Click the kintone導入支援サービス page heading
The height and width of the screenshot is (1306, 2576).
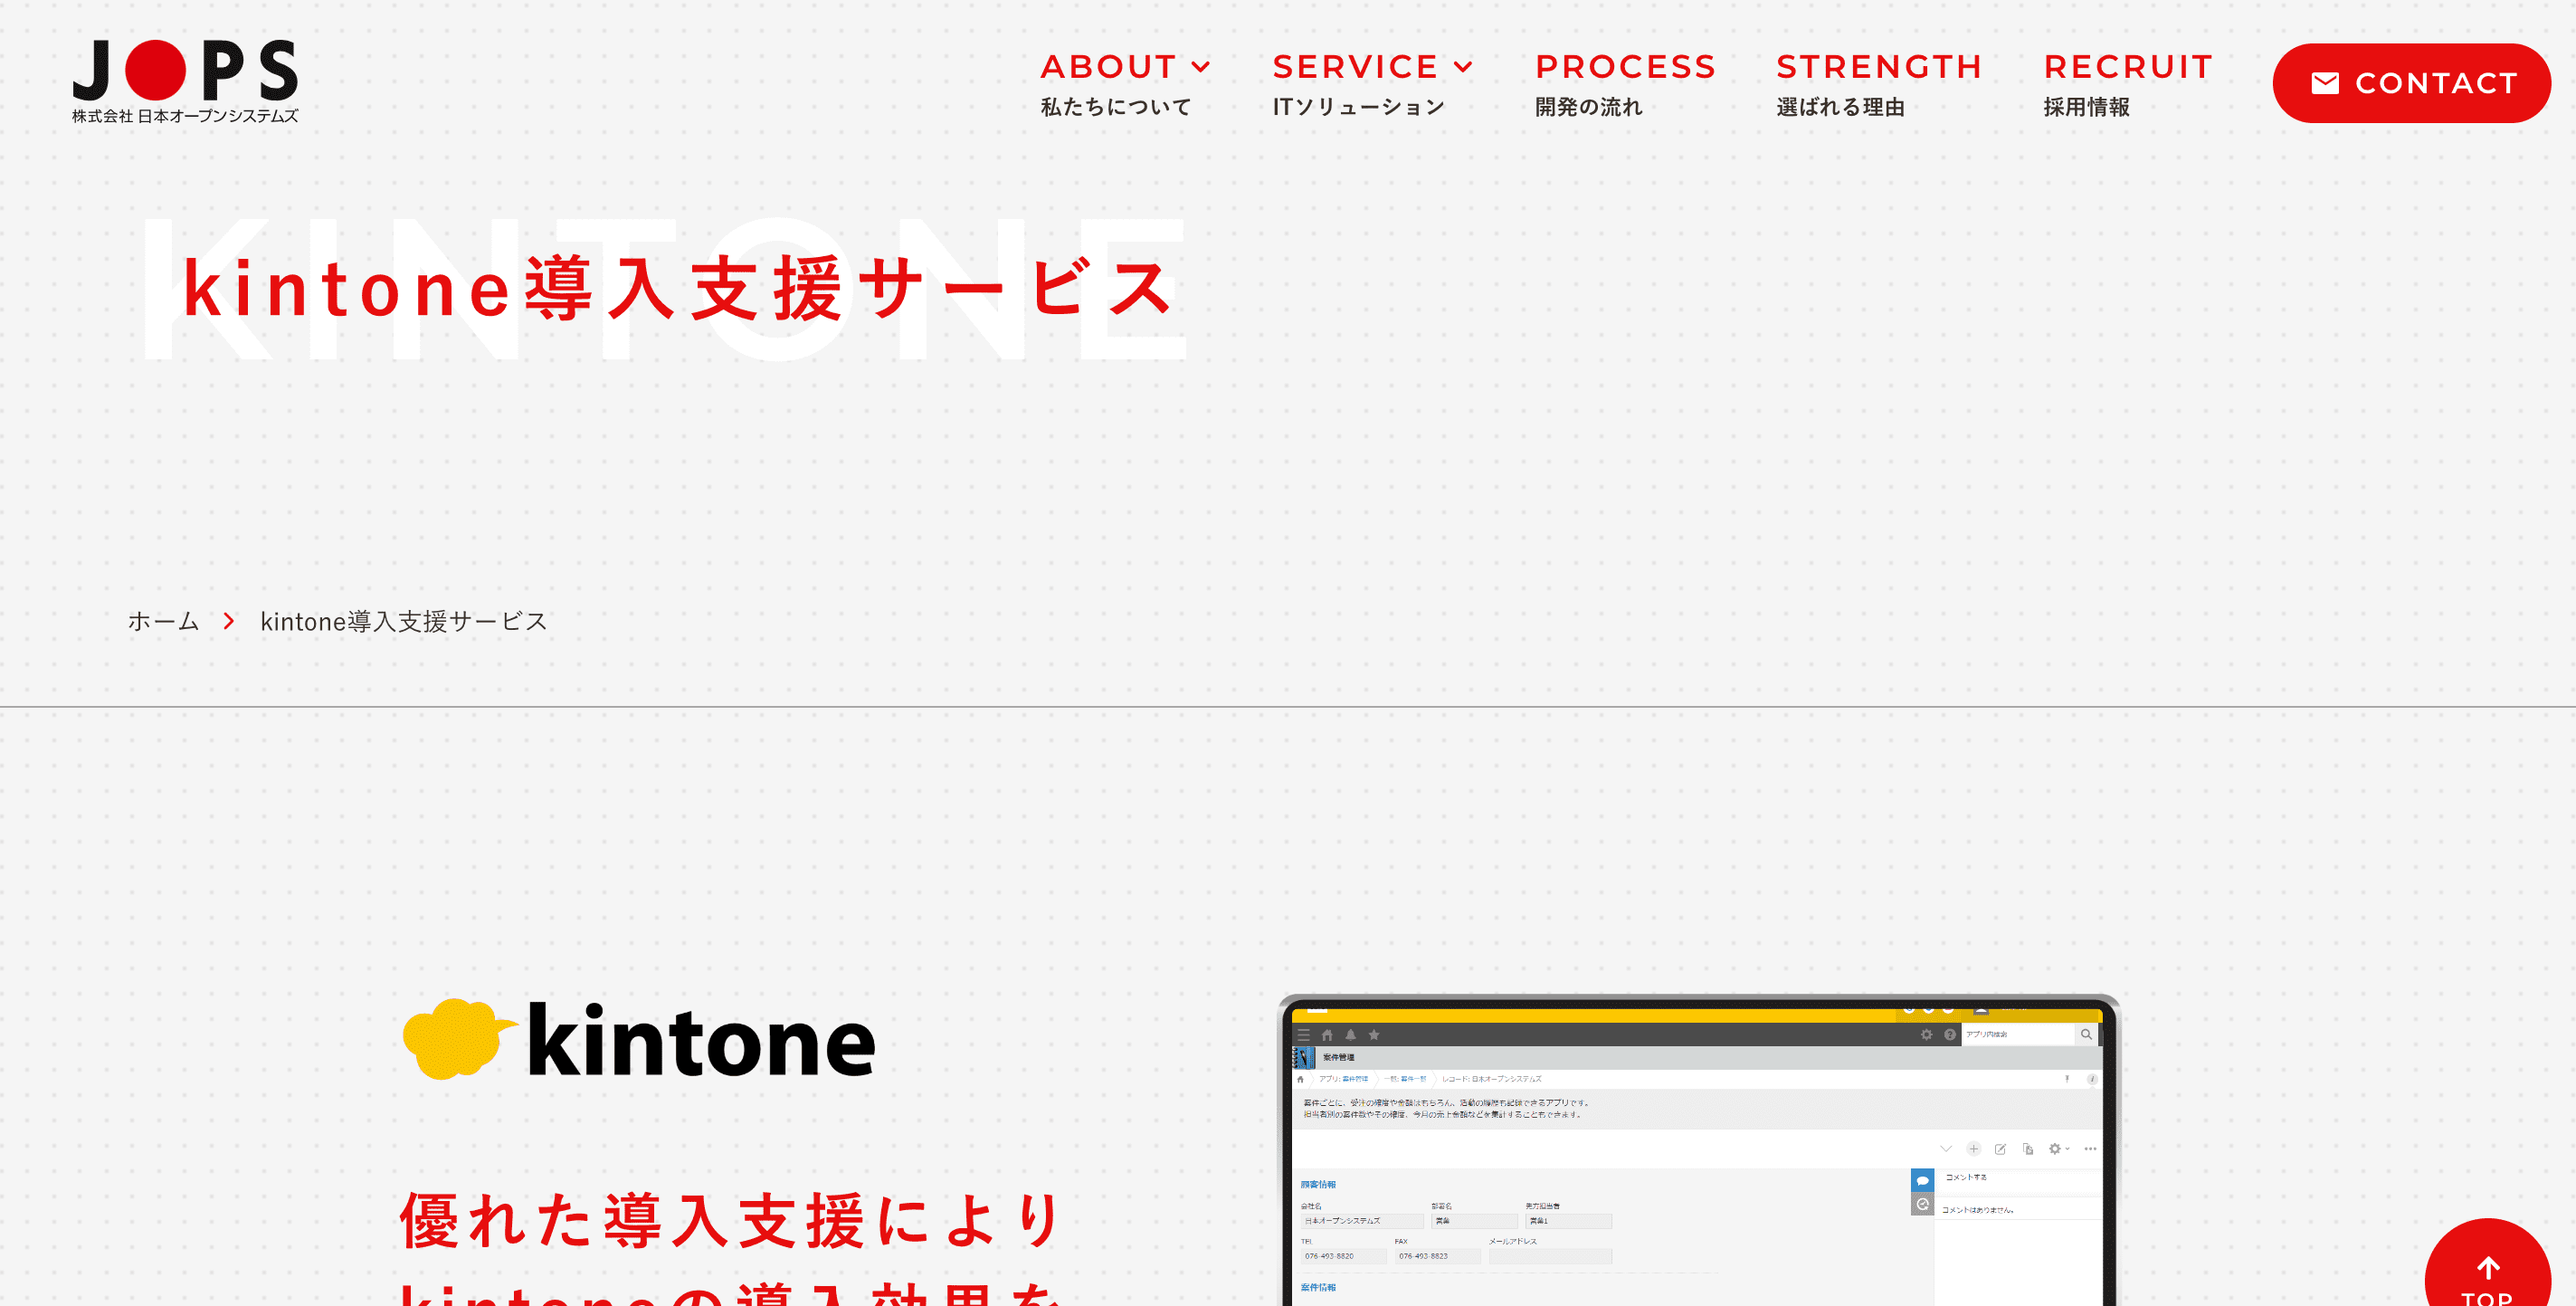click(x=678, y=288)
